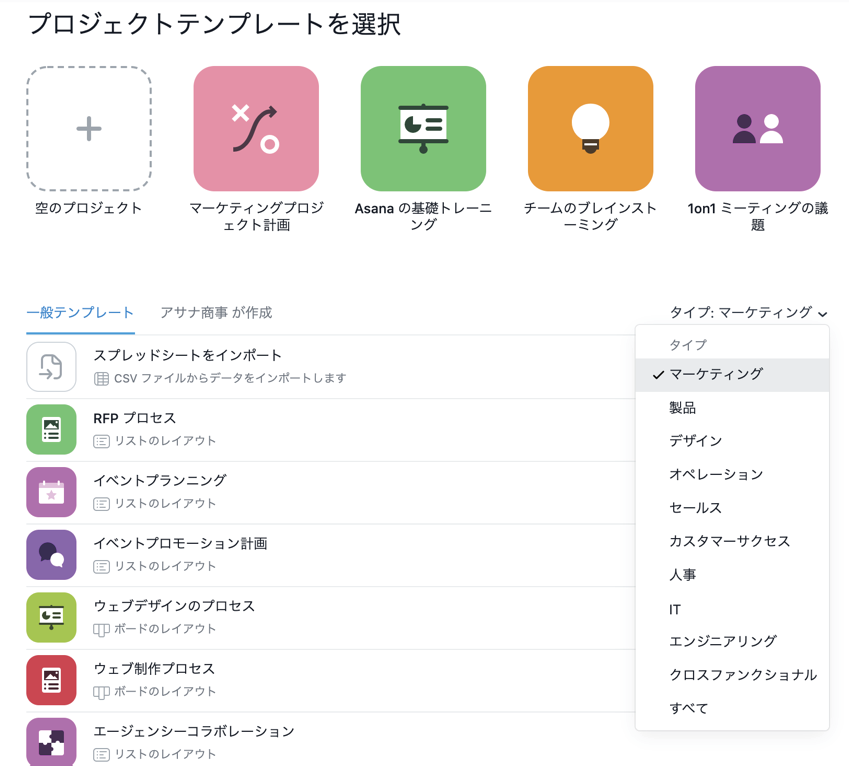Viewport: 849px width, 766px height.
Task: Click the イベントプランニング calendar star icon
Action: point(51,492)
